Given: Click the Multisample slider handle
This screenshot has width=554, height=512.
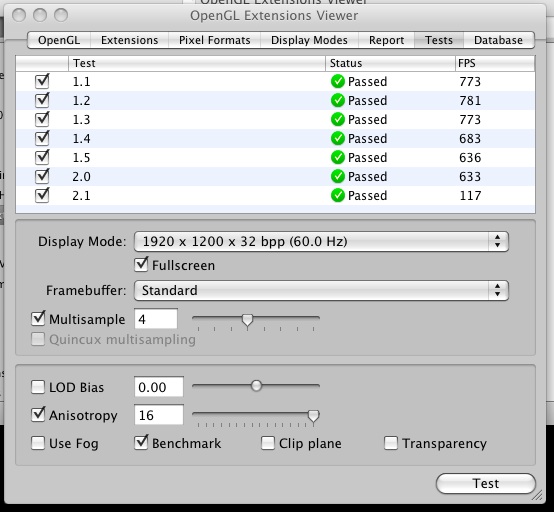Looking at the screenshot, I should point(247,321).
